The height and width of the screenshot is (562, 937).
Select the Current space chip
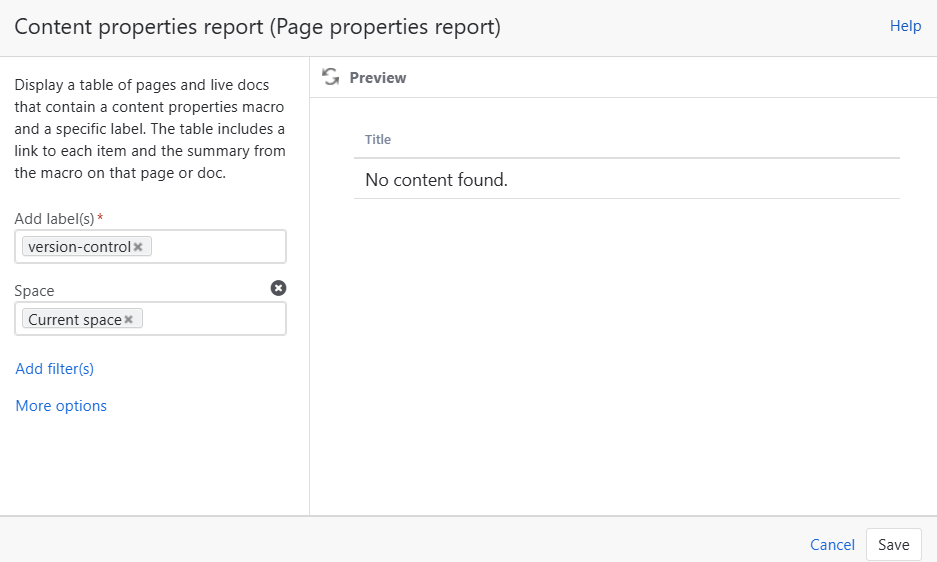tap(75, 320)
